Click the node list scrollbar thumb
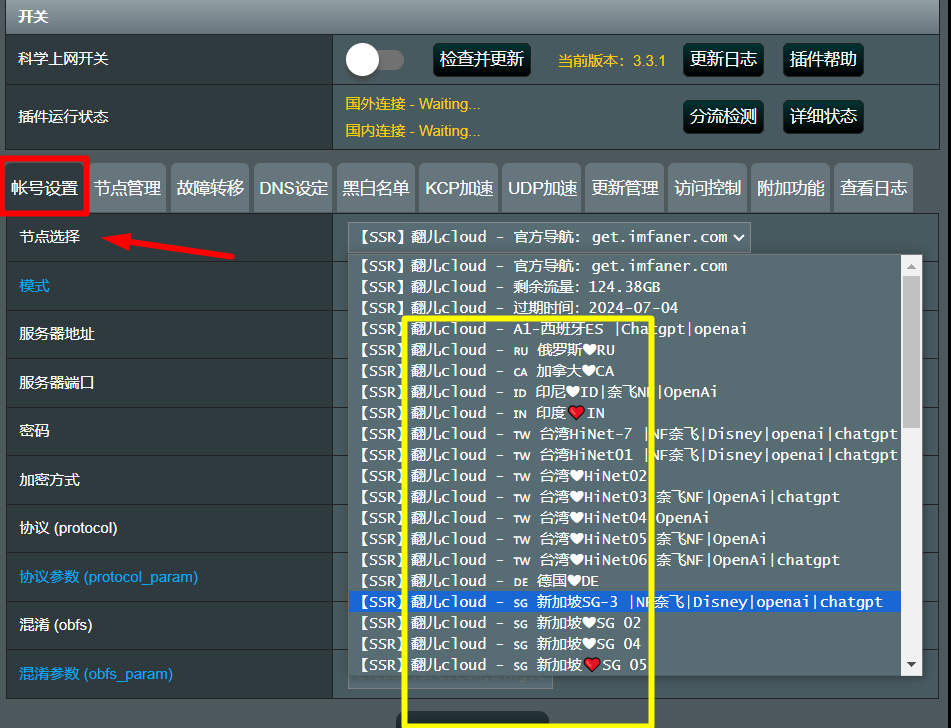The height and width of the screenshot is (728, 951). point(911,352)
